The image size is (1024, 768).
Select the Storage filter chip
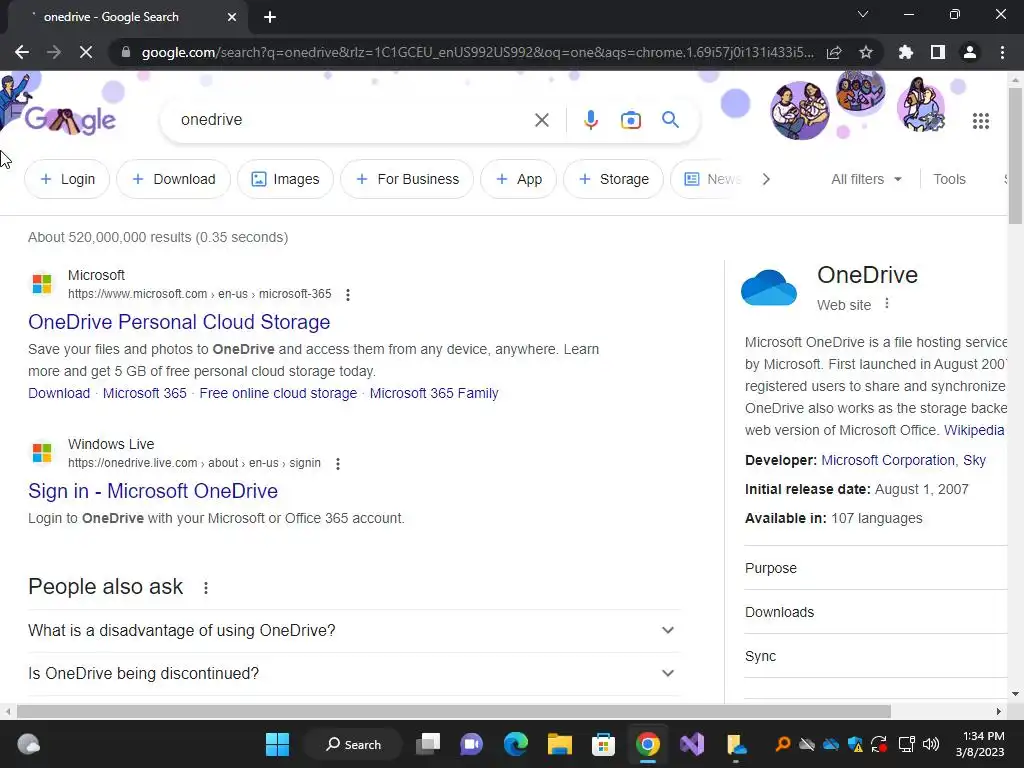(613, 179)
